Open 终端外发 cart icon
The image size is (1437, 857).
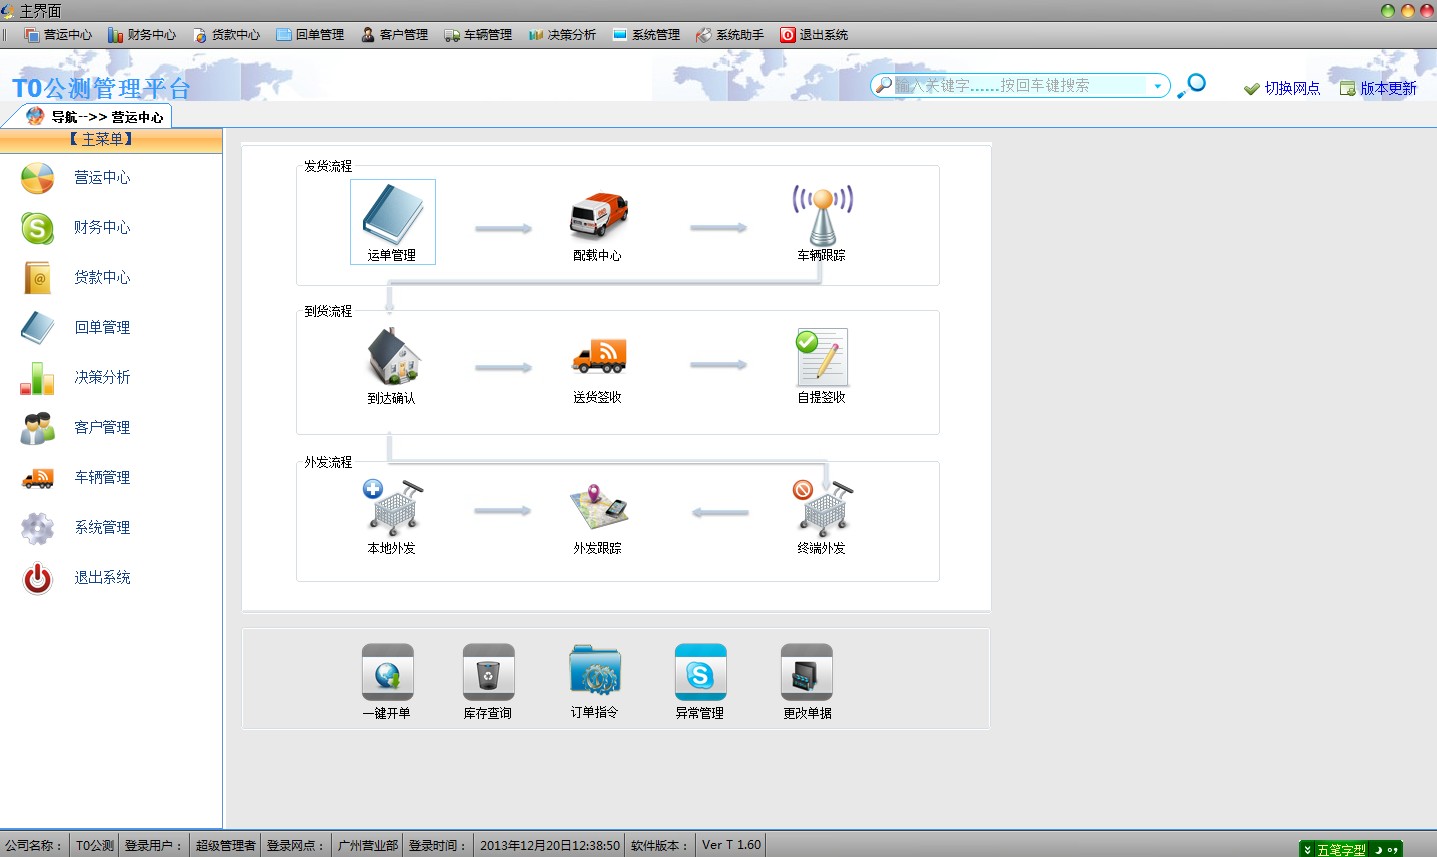822,508
